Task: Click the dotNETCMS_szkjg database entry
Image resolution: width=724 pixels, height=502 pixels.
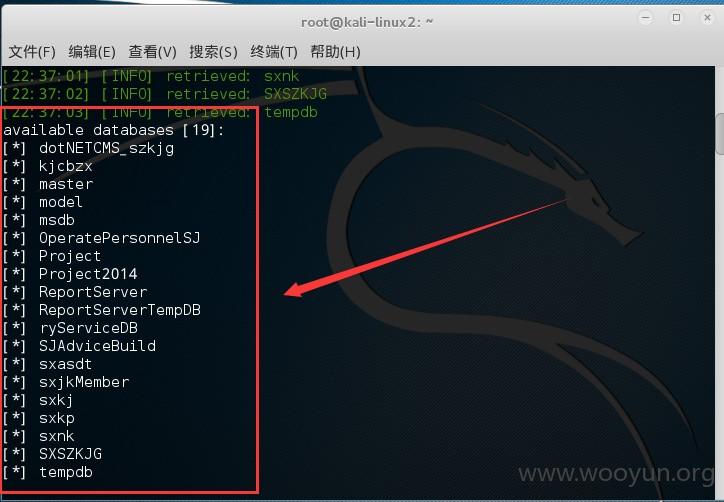Action: point(107,148)
